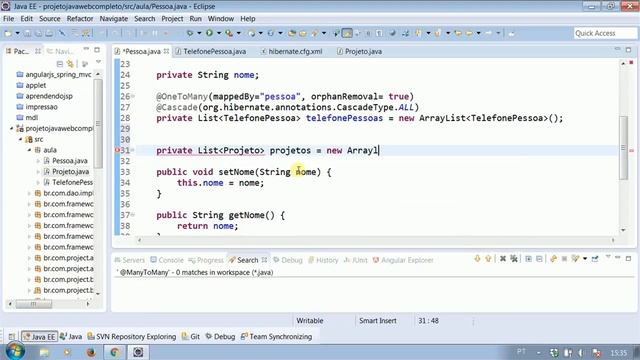Maximize the editor area
This screenshot has height=360, width=640.
click(629, 50)
